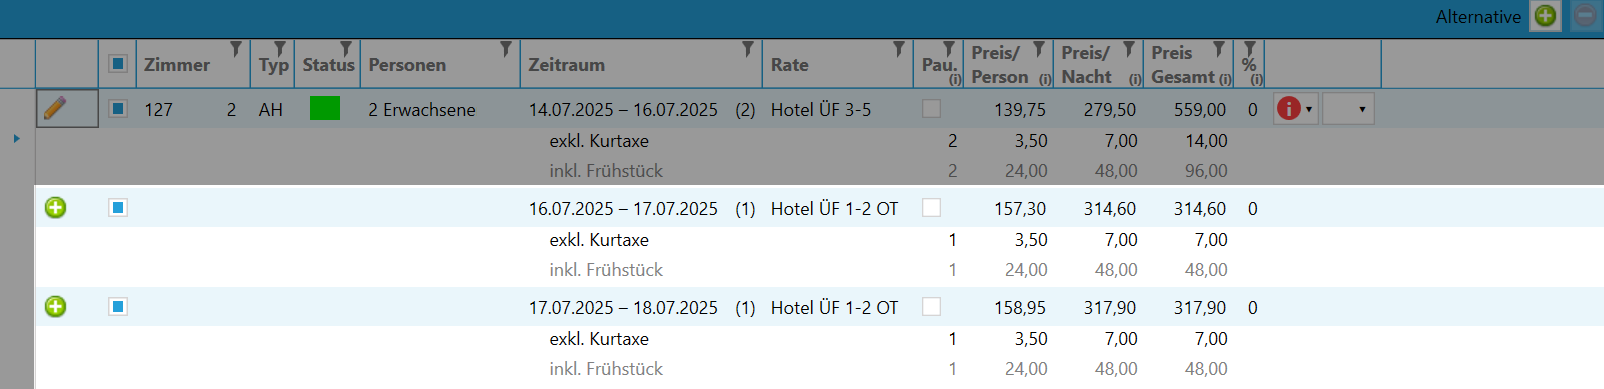
Task: Click the green plus icon for 16.07.2025 row
Action: [x=56, y=208]
